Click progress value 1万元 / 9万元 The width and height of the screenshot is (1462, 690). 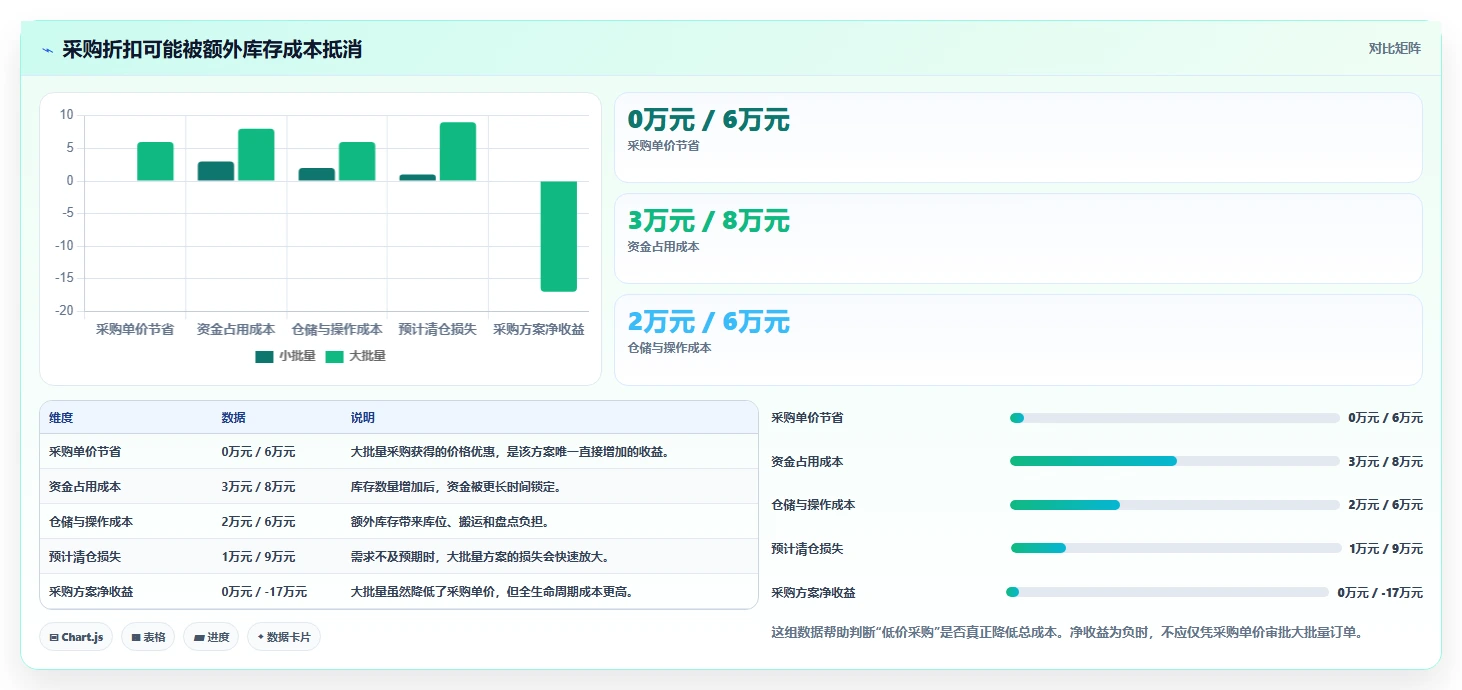(x=1385, y=549)
